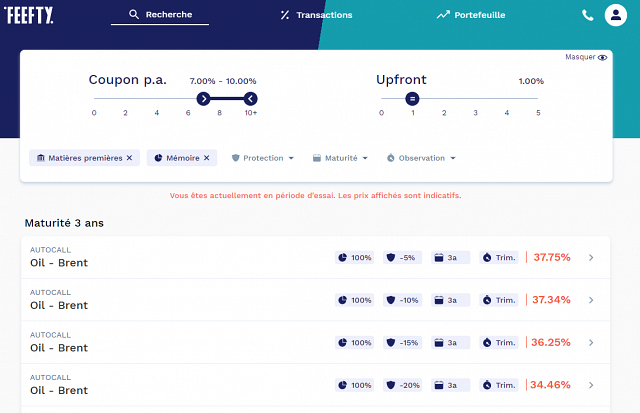Click the -5% protection shield badge
This screenshot has height=413, width=640.
[x=401, y=257]
